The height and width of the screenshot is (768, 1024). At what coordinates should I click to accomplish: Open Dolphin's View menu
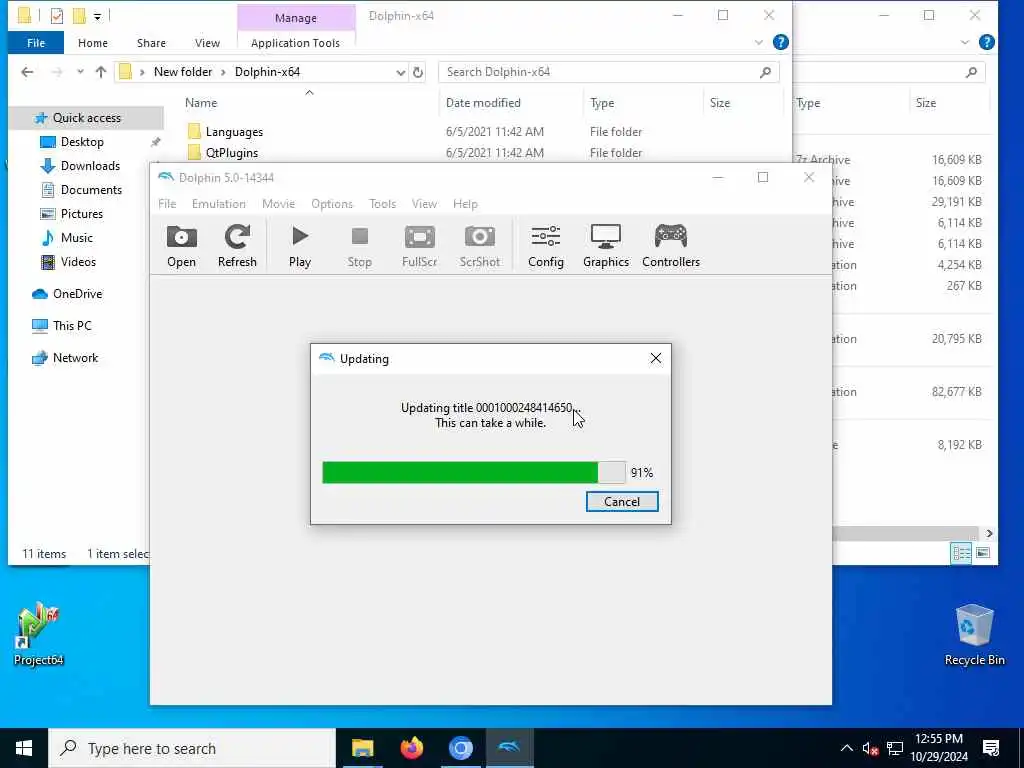click(424, 204)
